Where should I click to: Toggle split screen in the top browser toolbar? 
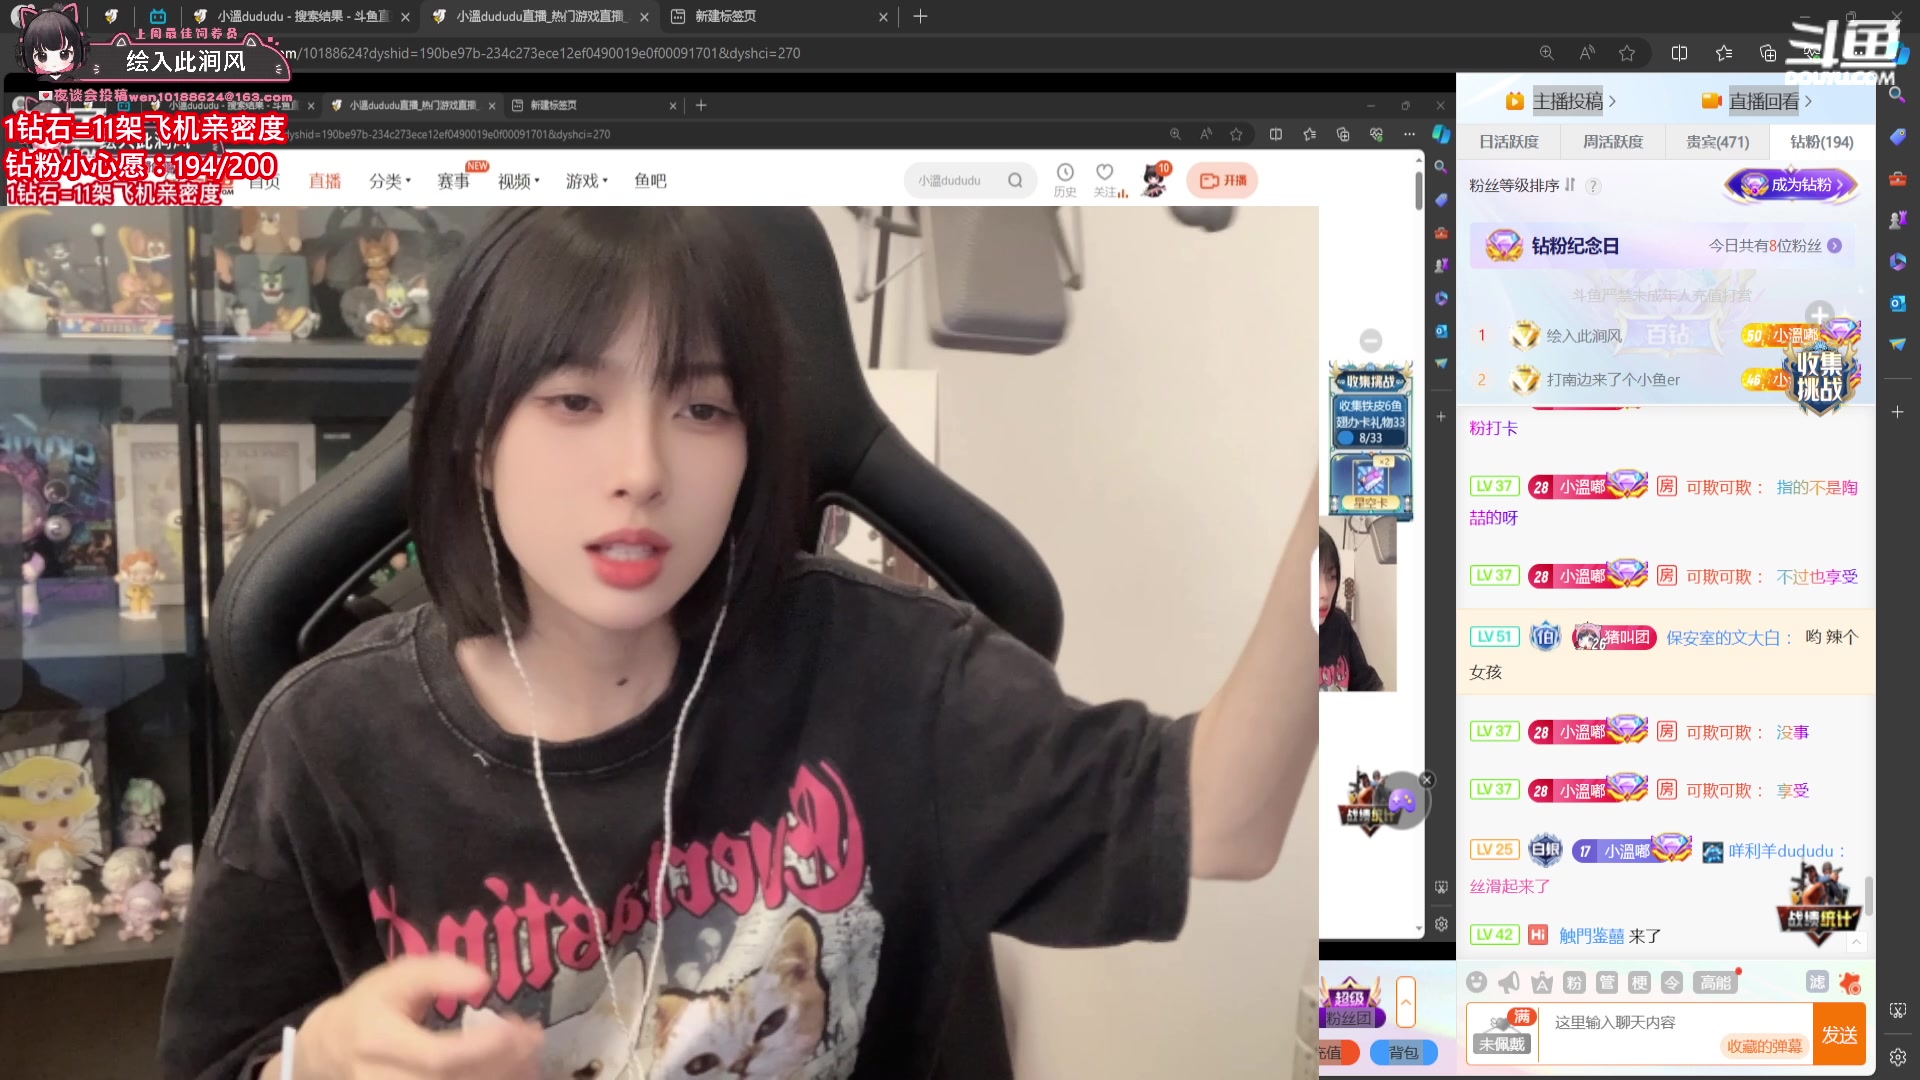click(x=1680, y=53)
